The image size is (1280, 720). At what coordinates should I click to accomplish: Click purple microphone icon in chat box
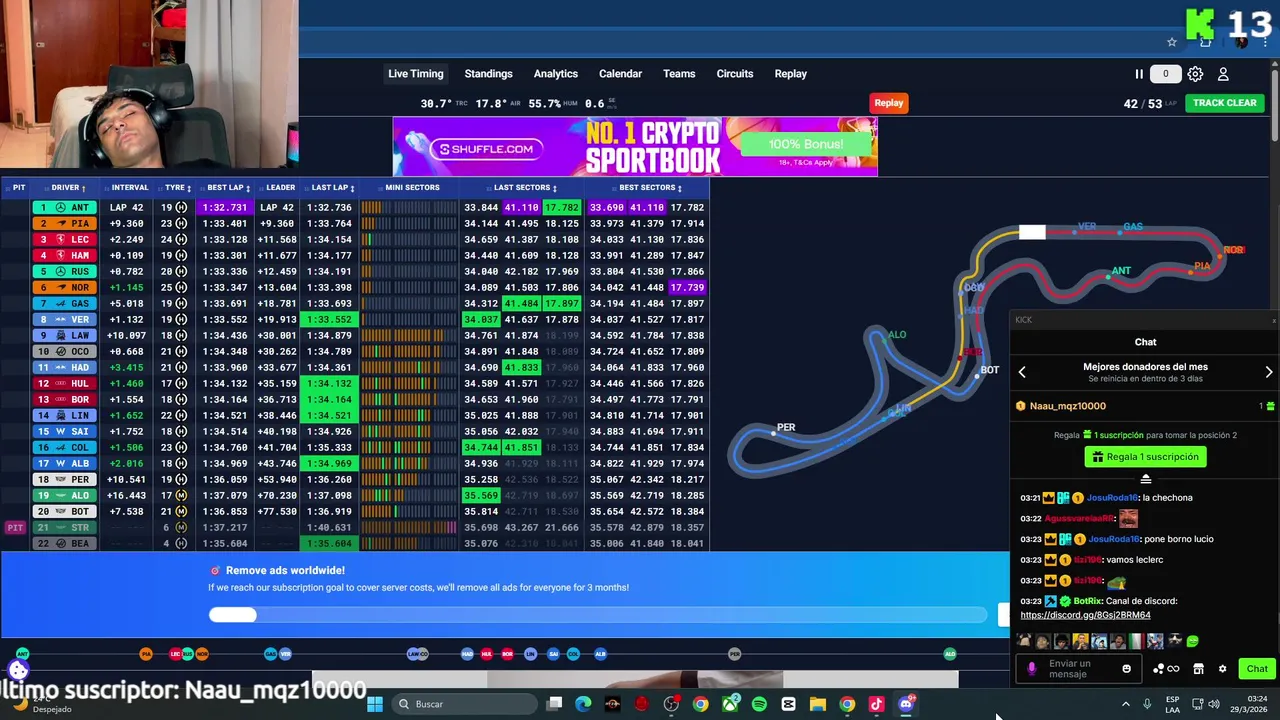(1032, 669)
